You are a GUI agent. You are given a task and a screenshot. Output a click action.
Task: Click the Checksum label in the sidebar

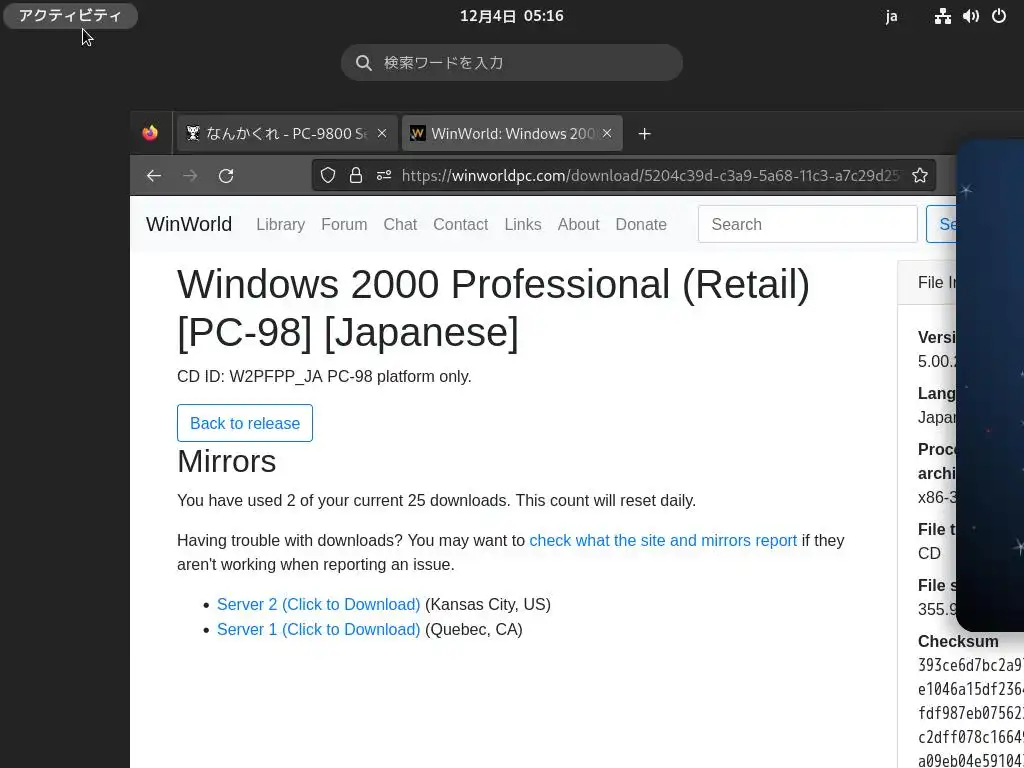[958, 641]
